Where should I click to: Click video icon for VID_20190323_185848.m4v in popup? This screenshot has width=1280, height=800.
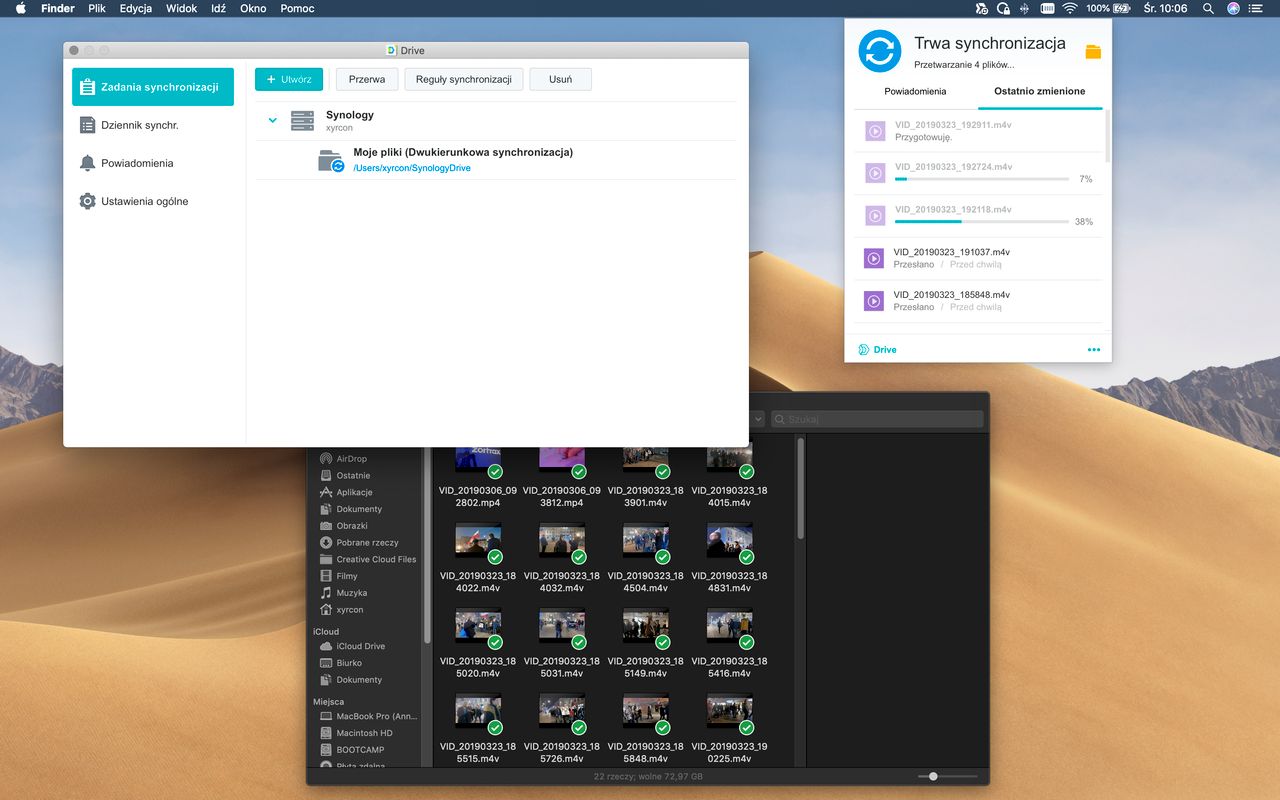click(874, 301)
